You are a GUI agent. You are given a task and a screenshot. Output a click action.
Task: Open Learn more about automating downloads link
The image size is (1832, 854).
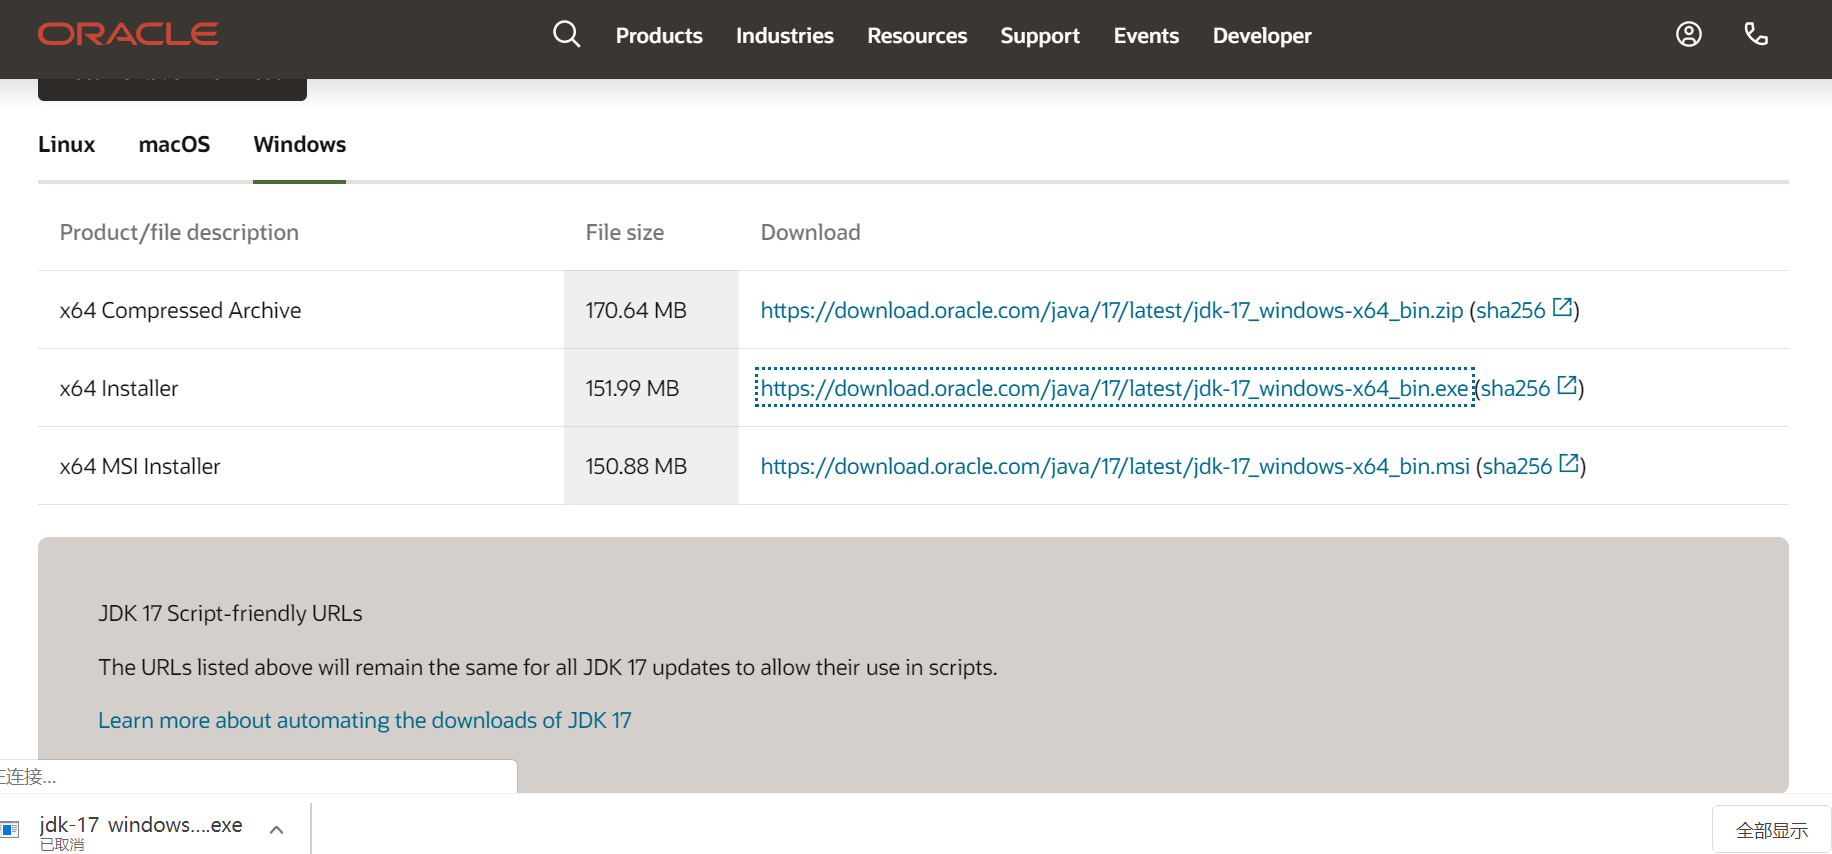point(365,720)
